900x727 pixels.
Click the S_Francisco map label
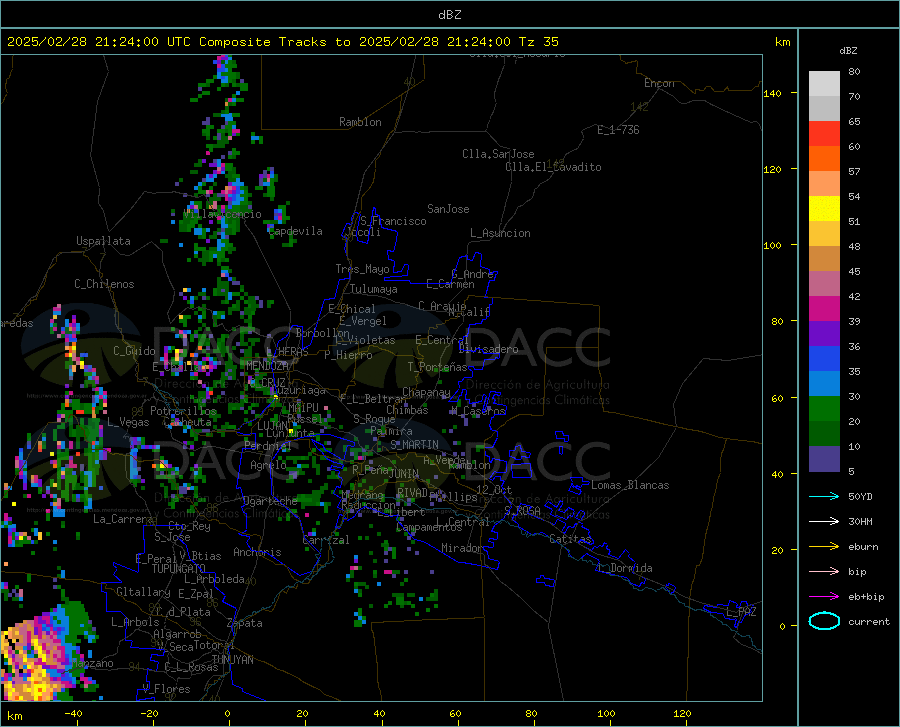(393, 221)
